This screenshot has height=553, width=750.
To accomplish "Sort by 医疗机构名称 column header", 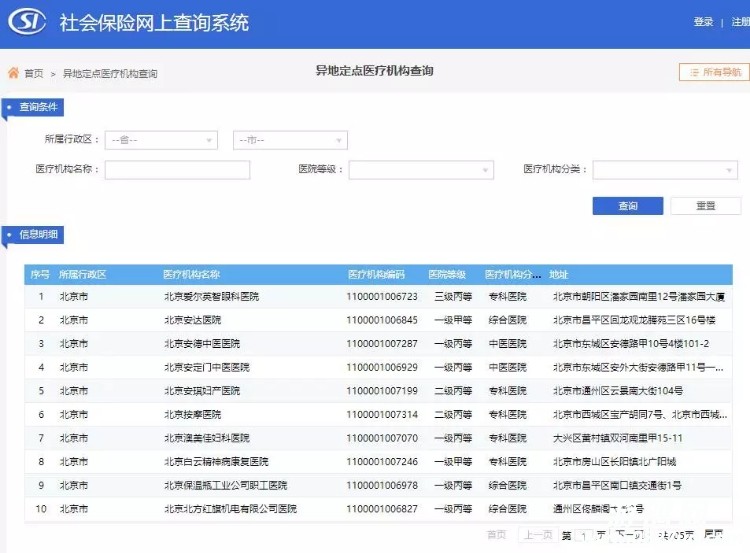I will pyautogui.click(x=192, y=274).
